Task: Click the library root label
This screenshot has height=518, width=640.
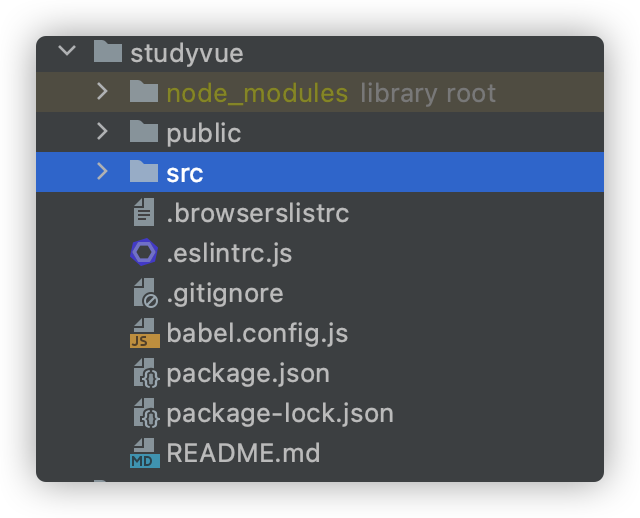Action: (x=428, y=93)
